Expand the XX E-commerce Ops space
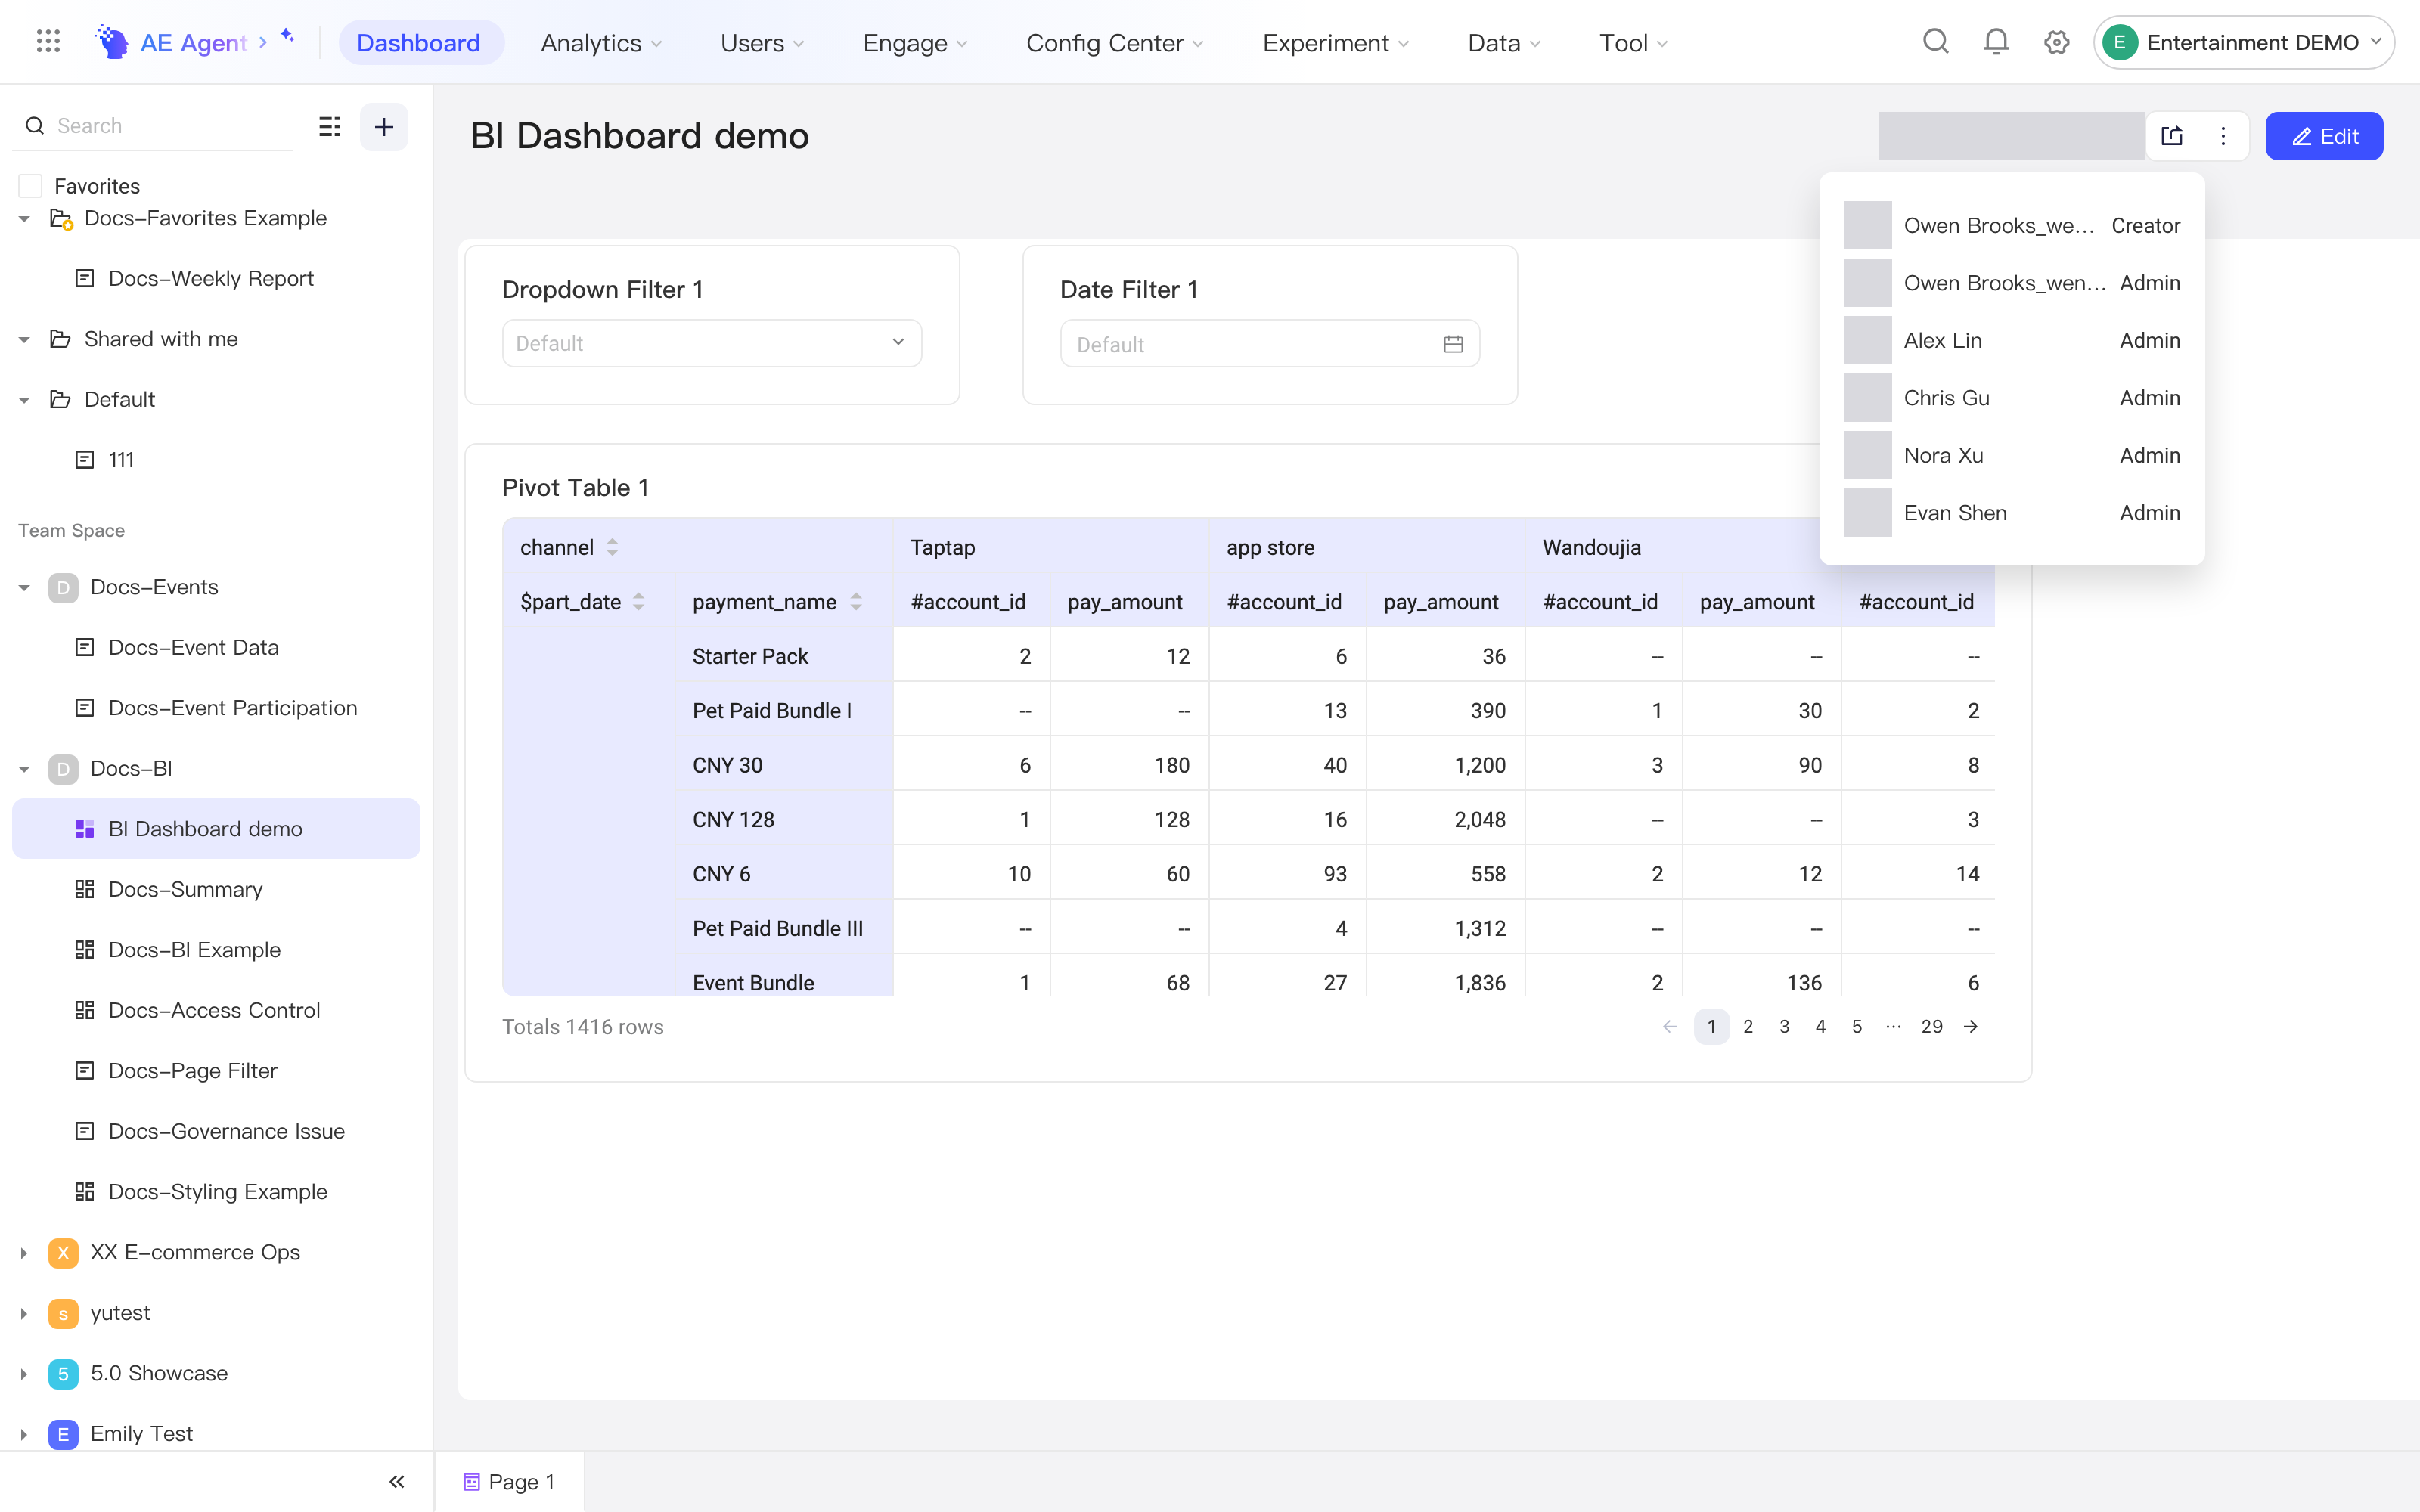This screenshot has height=1512, width=2420. (x=24, y=1253)
